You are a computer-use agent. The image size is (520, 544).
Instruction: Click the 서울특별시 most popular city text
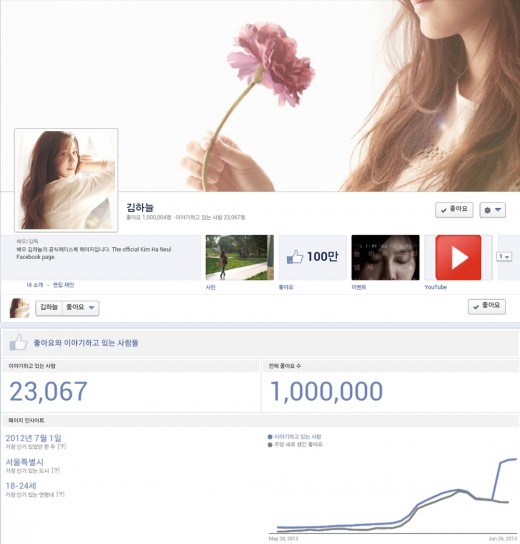(x=24, y=462)
